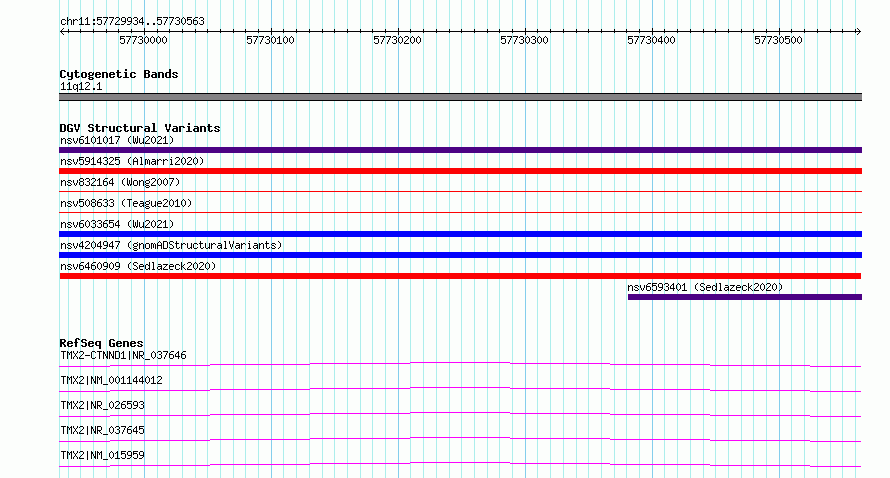Click the TMX2-CTNND1|NR_037646 transcript label
This screenshot has height=478, width=890.
tap(123, 355)
